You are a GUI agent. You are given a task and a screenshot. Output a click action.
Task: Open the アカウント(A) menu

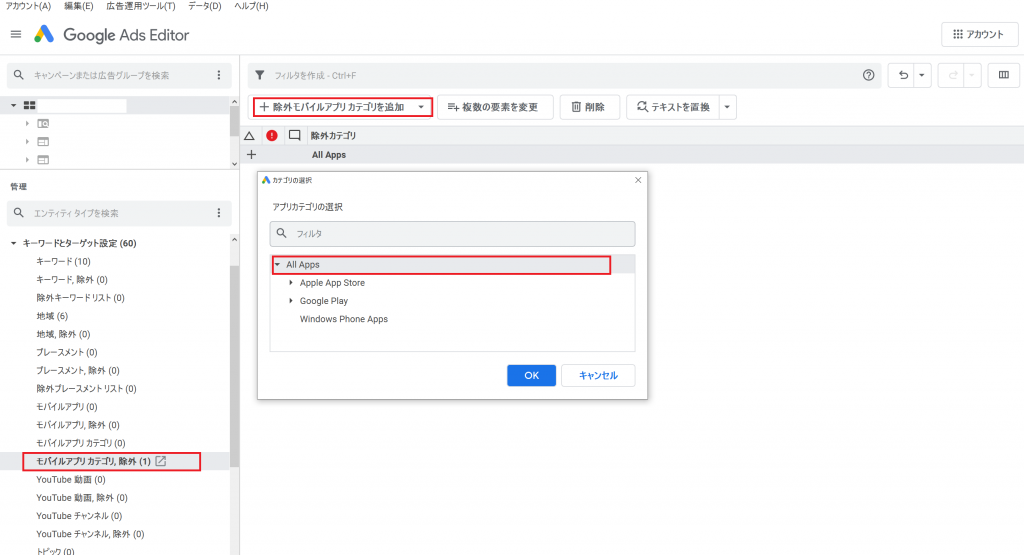point(28,6)
